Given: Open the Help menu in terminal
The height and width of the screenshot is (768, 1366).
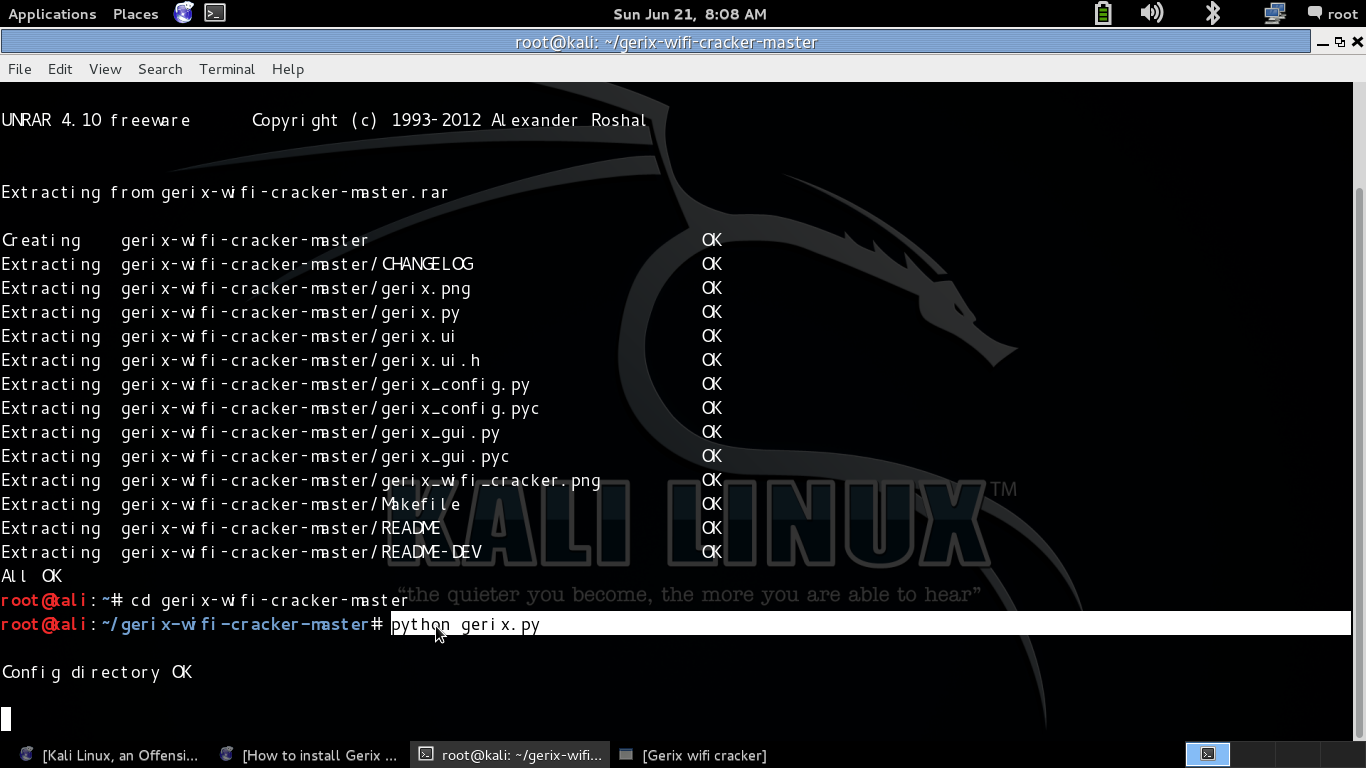Looking at the screenshot, I should (288, 69).
